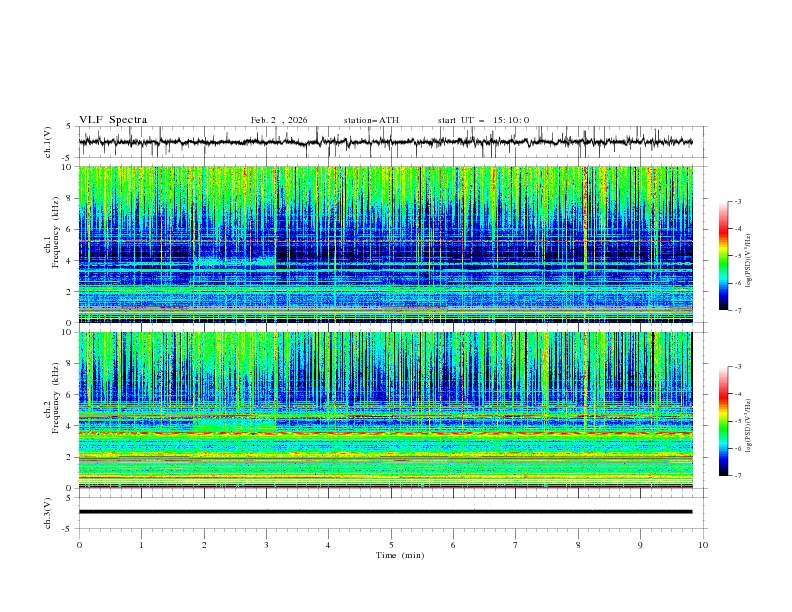Click the ch.2 spectrogram color bar
Viewport: 792px width, 612px height.
point(723,421)
